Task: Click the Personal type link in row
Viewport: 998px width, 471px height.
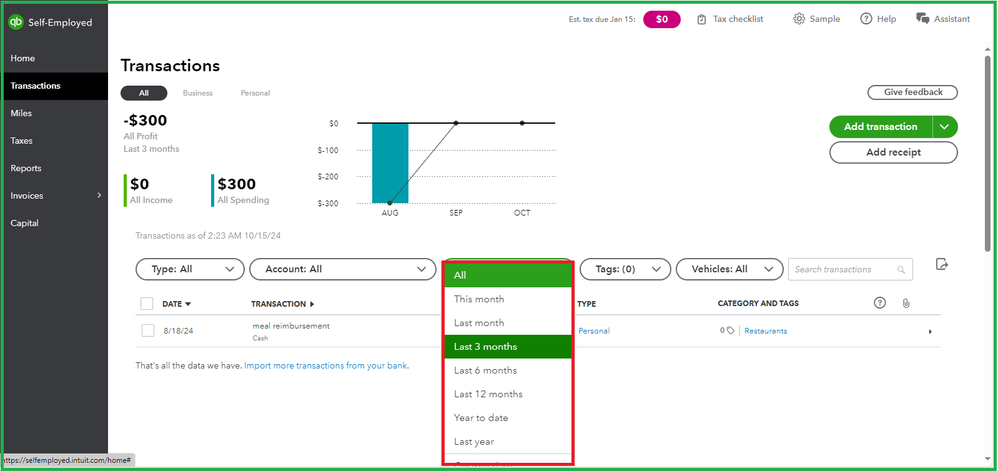Action: point(594,331)
